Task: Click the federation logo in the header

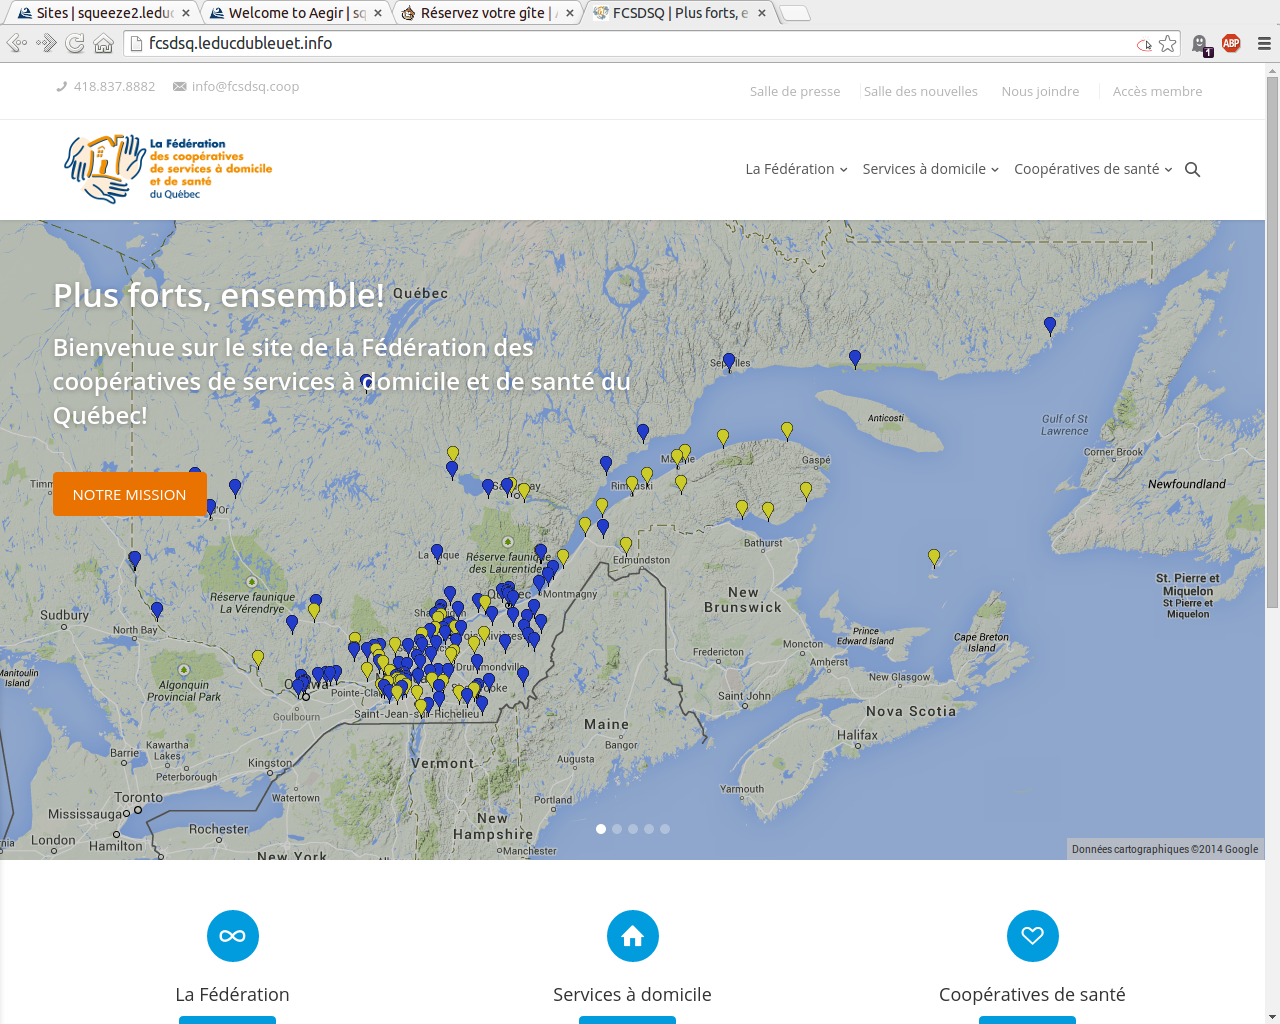Action: point(168,169)
